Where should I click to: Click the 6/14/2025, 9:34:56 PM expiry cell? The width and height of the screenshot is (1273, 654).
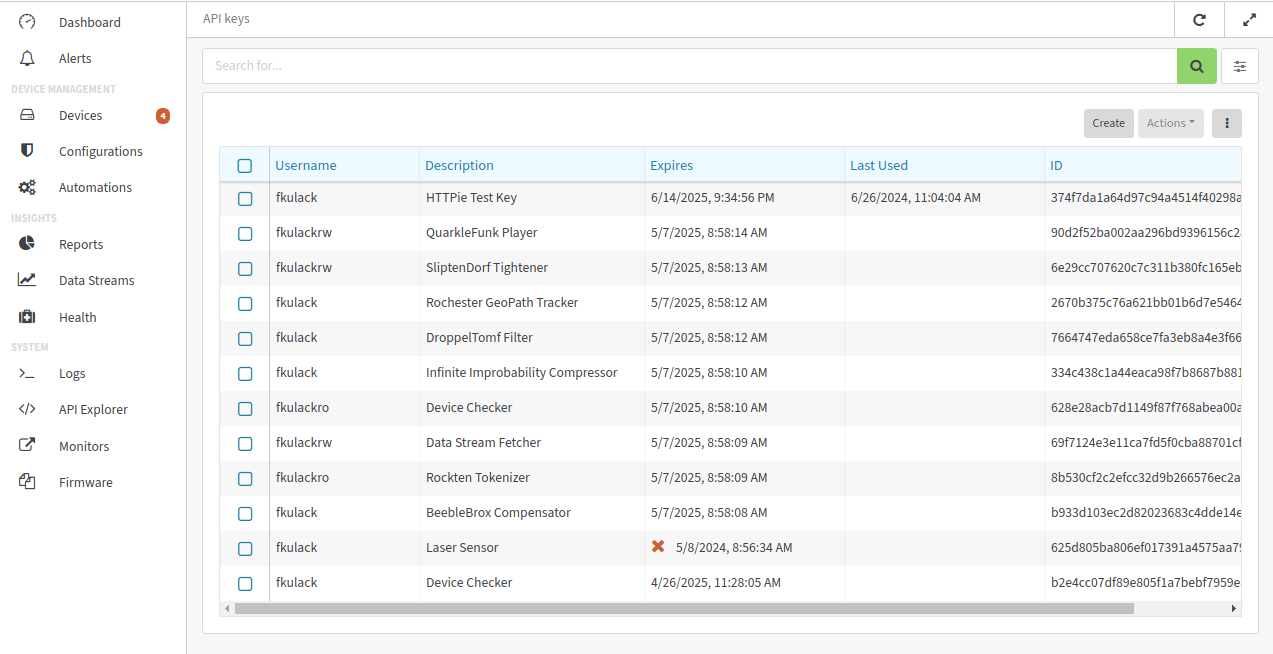713,197
